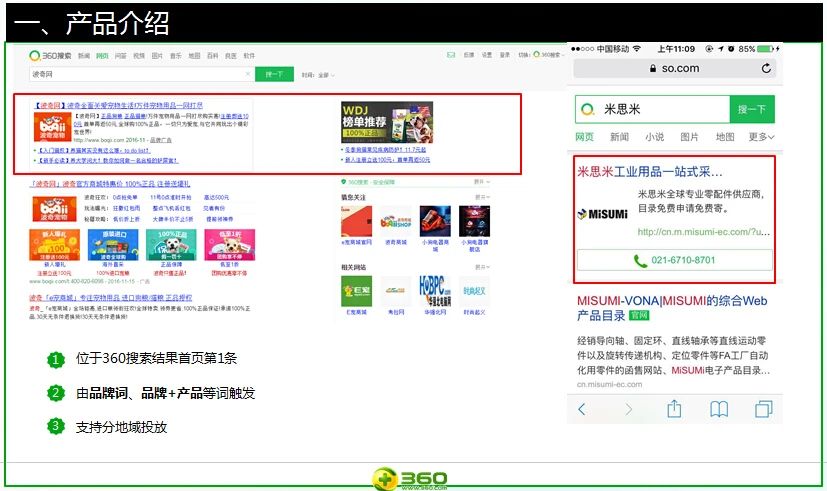The height and width of the screenshot is (491, 827).
Task: Click the WDJ 榜单推荐 banner image
Action: coord(385,123)
